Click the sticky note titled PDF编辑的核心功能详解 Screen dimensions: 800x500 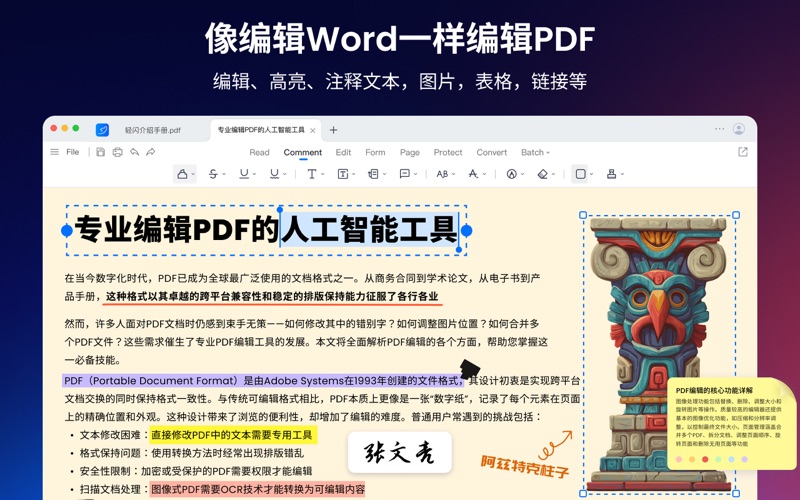click(731, 423)
